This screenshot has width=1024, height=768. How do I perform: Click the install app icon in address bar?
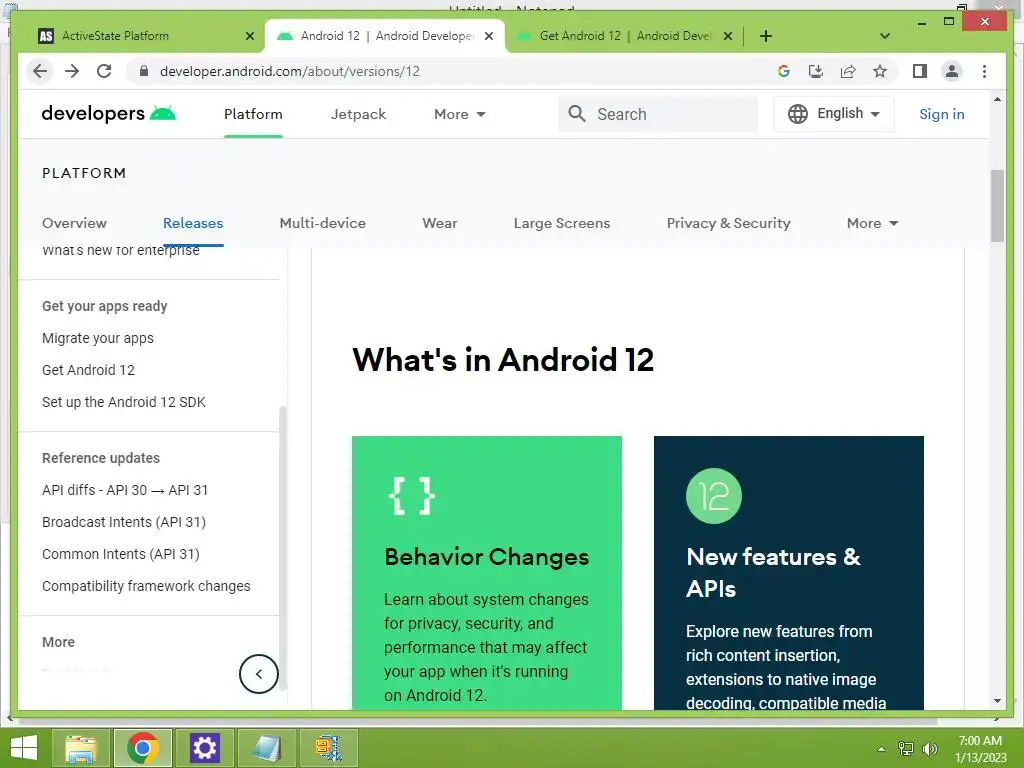816,71
